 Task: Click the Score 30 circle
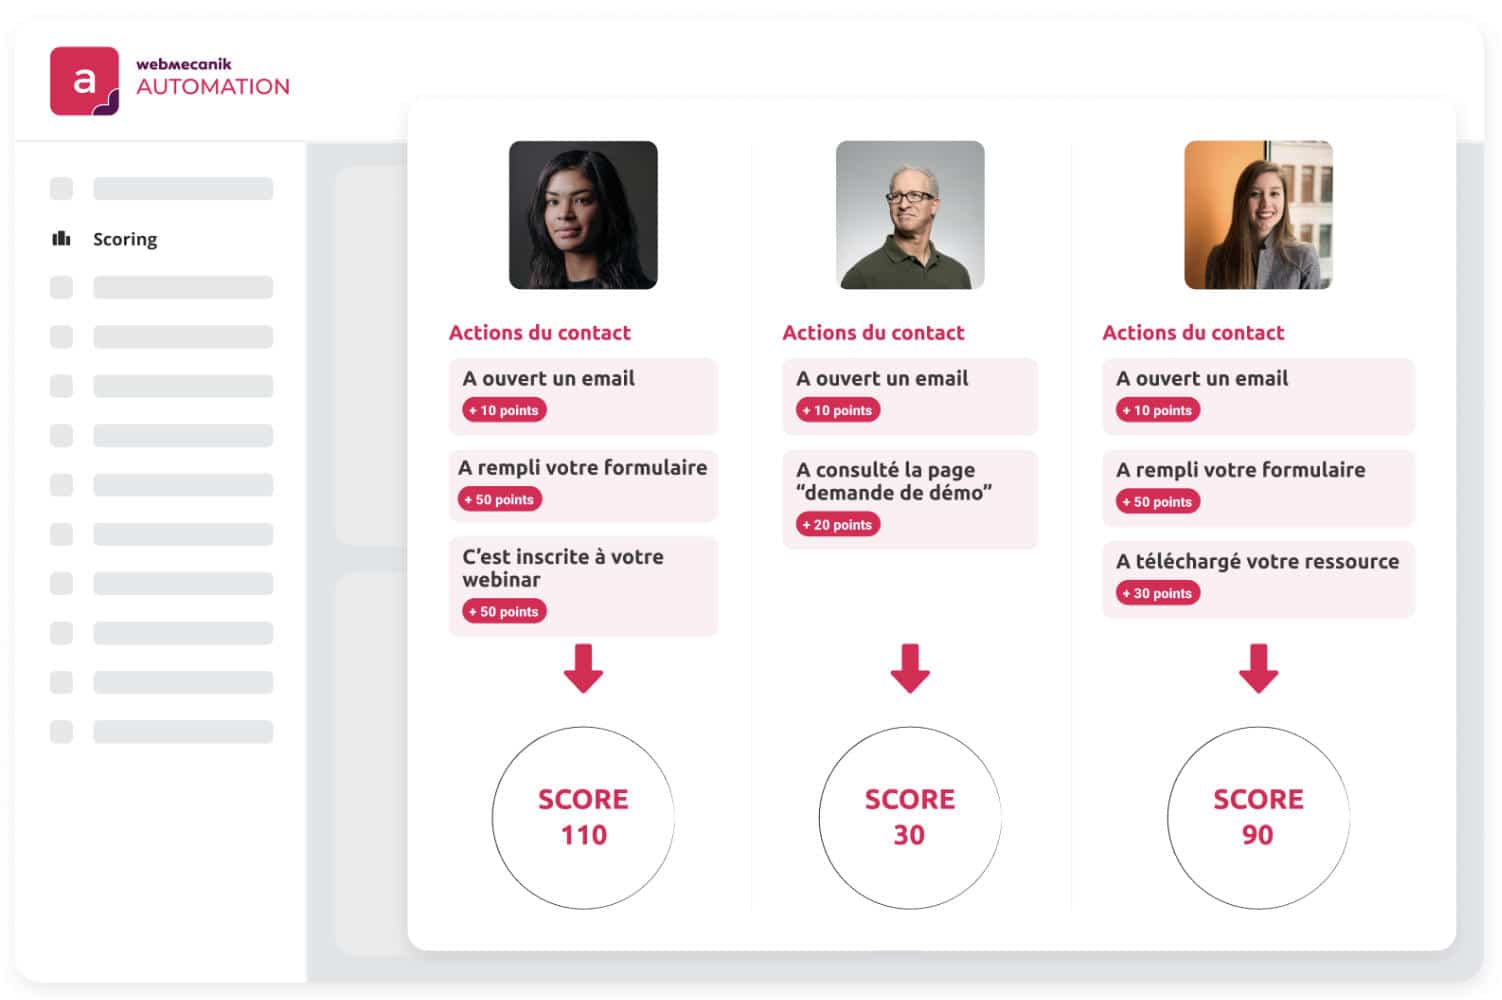[x=910, y=817]
